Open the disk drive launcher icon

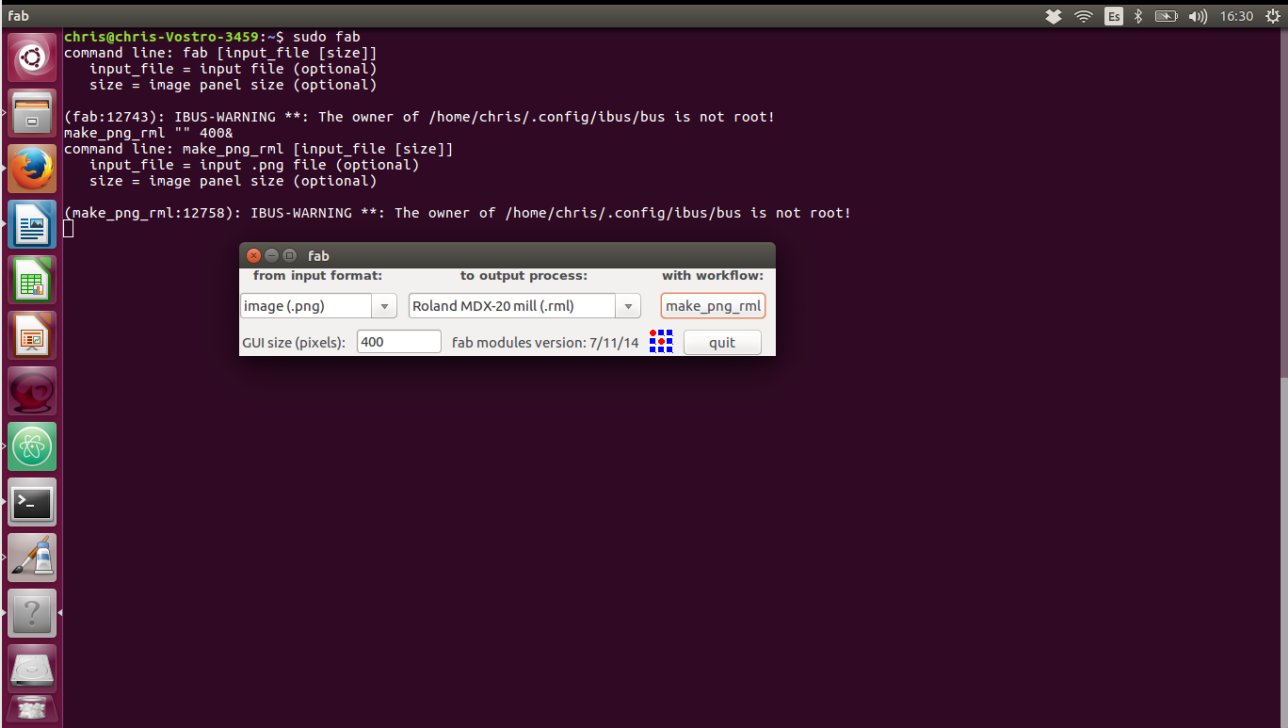pos(32,668)
